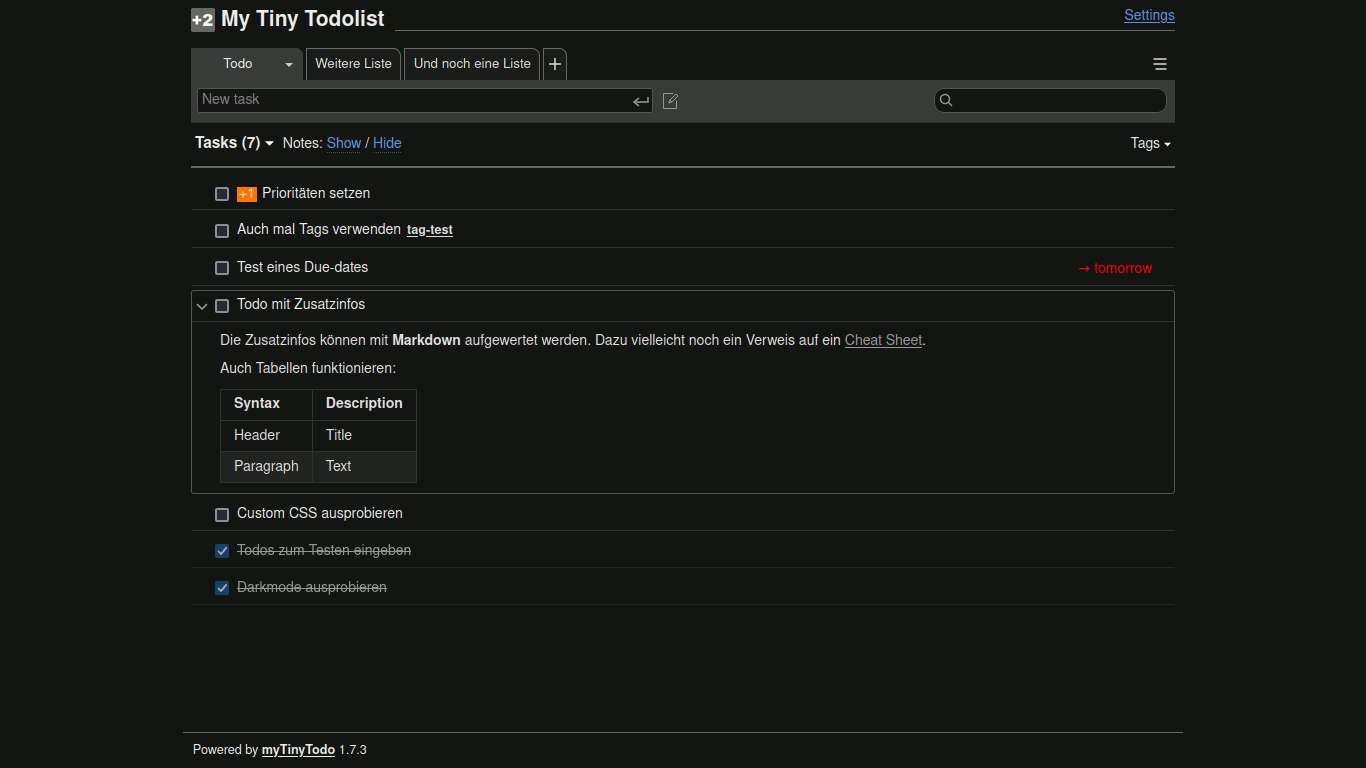This screenshot has height=768, width=1366.
Task: Open the Tags dropdown
Action: pos(1150,143)
